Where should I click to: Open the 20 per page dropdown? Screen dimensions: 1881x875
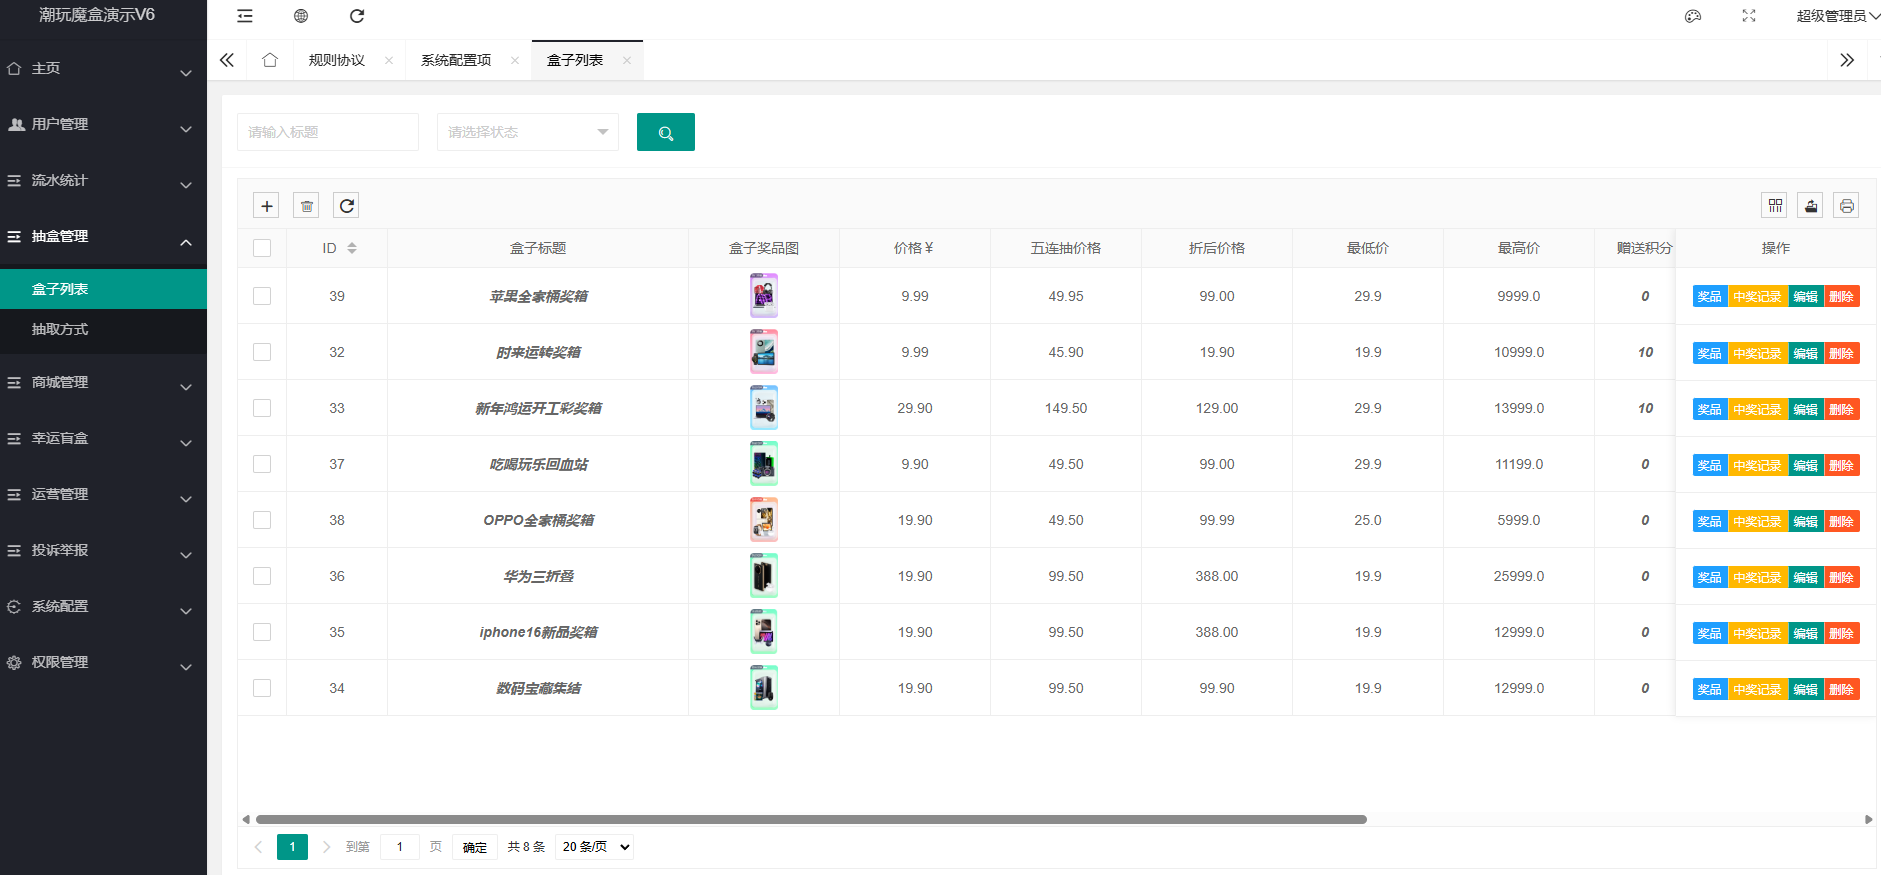coord(595,847)
